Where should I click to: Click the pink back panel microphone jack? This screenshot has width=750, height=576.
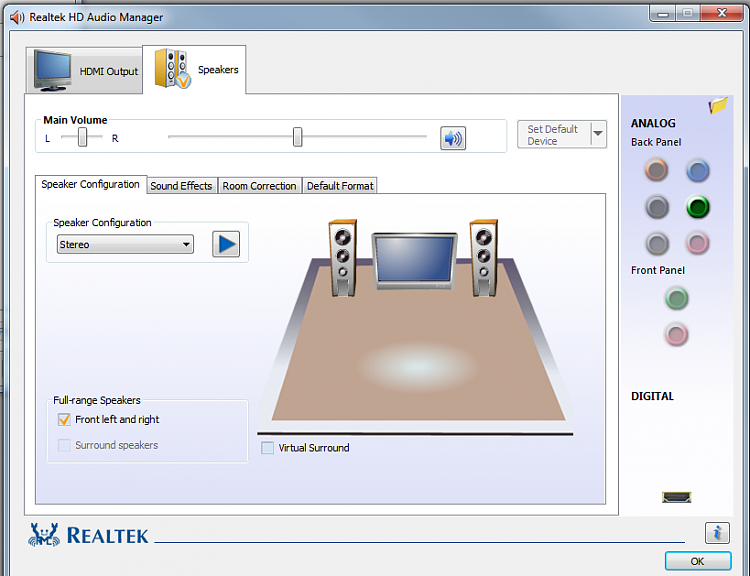[x=697, y=243]
